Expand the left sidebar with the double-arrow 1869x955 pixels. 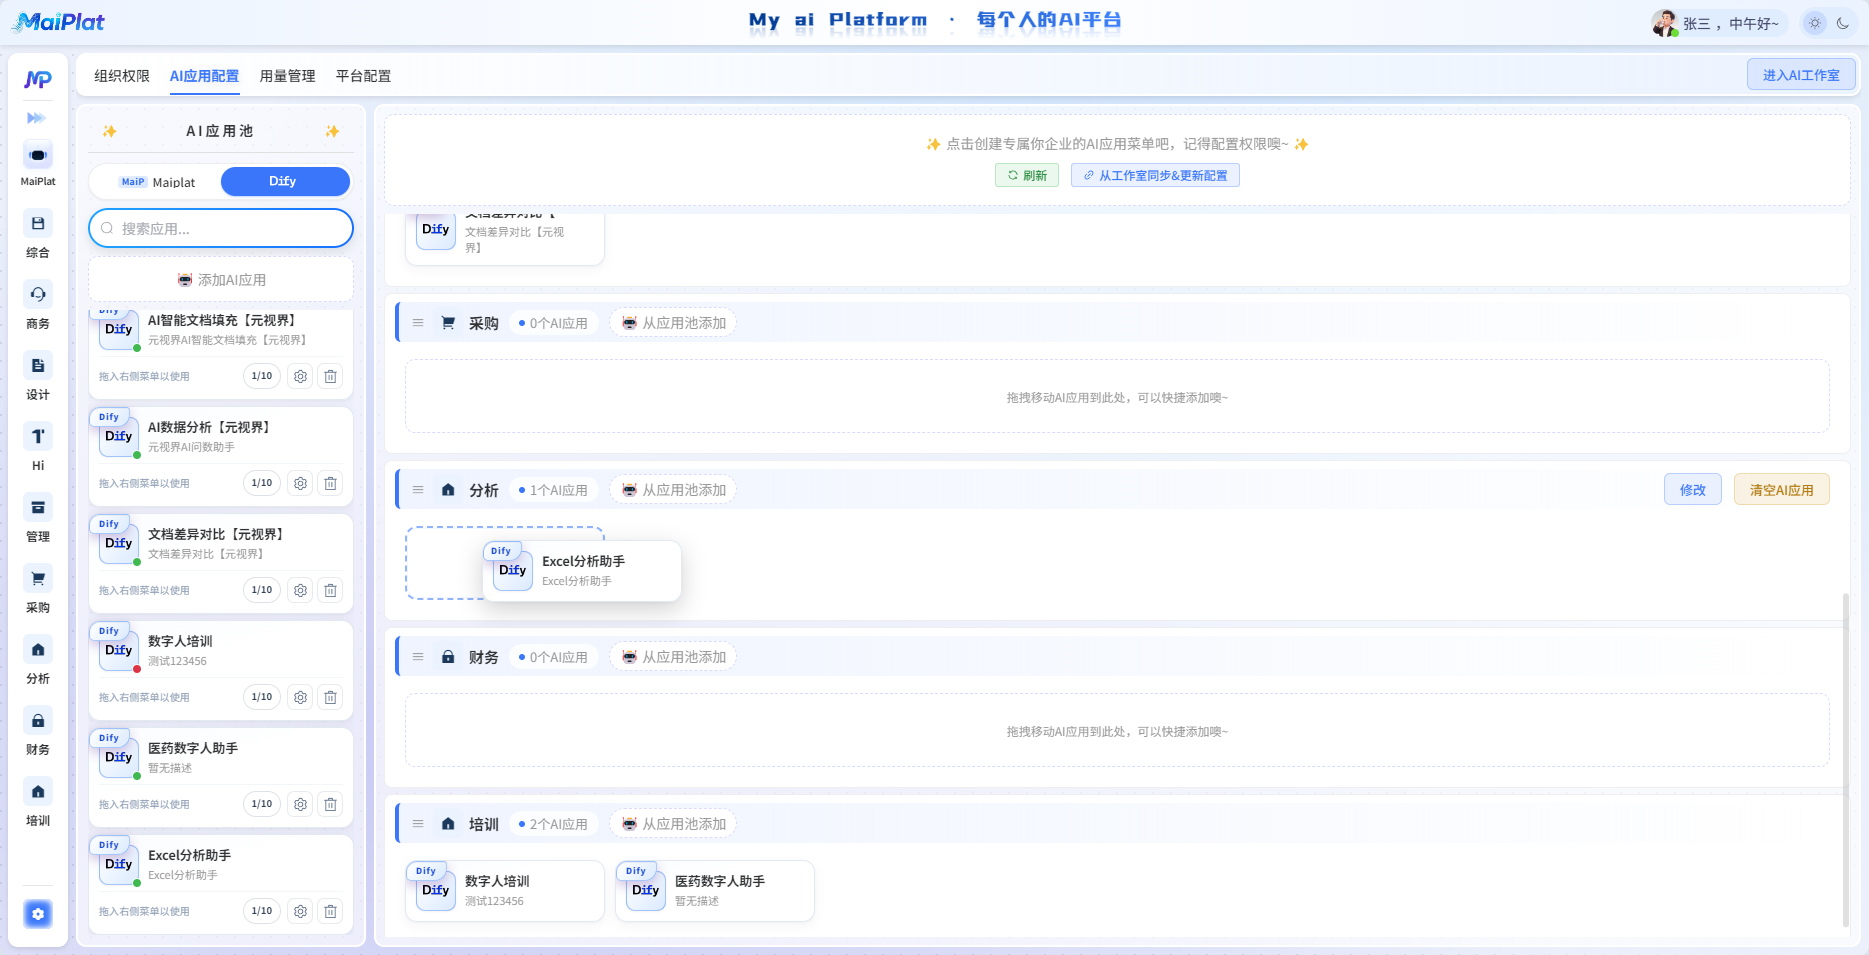click(37, 118)
